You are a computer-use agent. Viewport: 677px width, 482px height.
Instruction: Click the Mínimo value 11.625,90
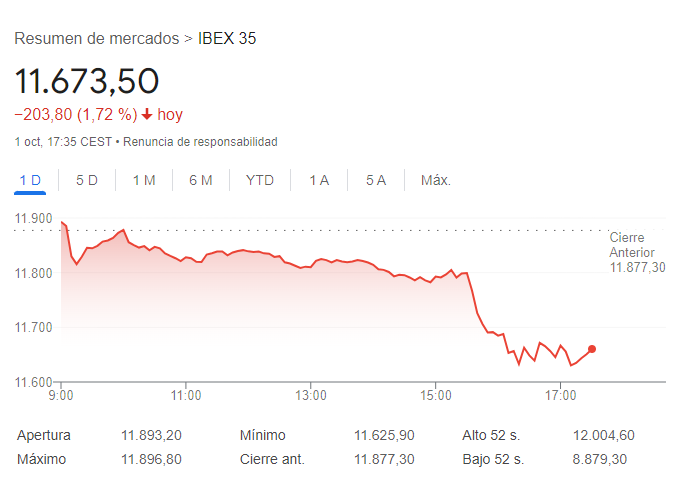(x=384, y=435)
